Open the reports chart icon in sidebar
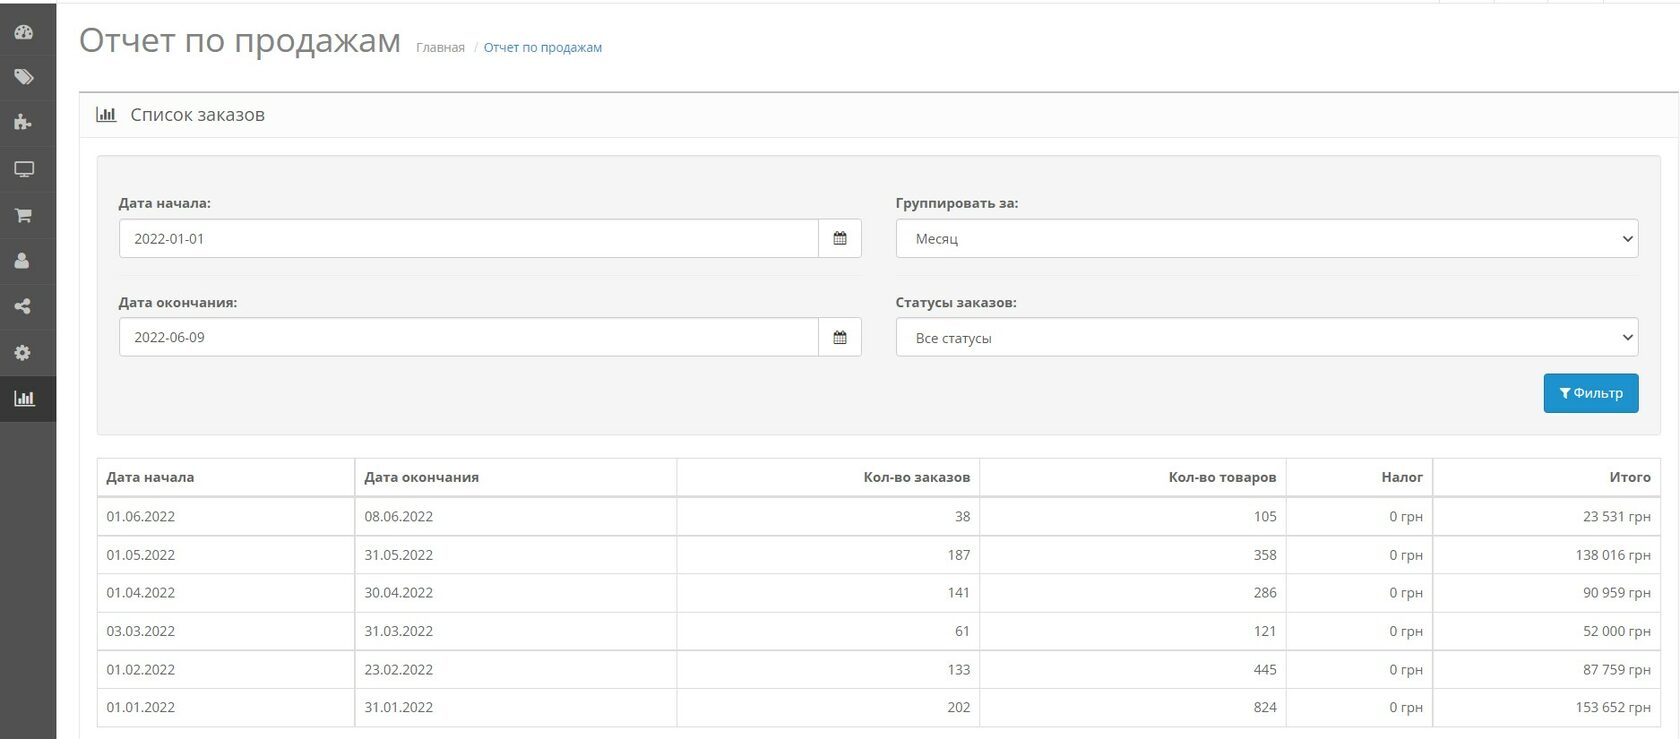This screenshot has height=739, width=1680. [x=24, y=398]
